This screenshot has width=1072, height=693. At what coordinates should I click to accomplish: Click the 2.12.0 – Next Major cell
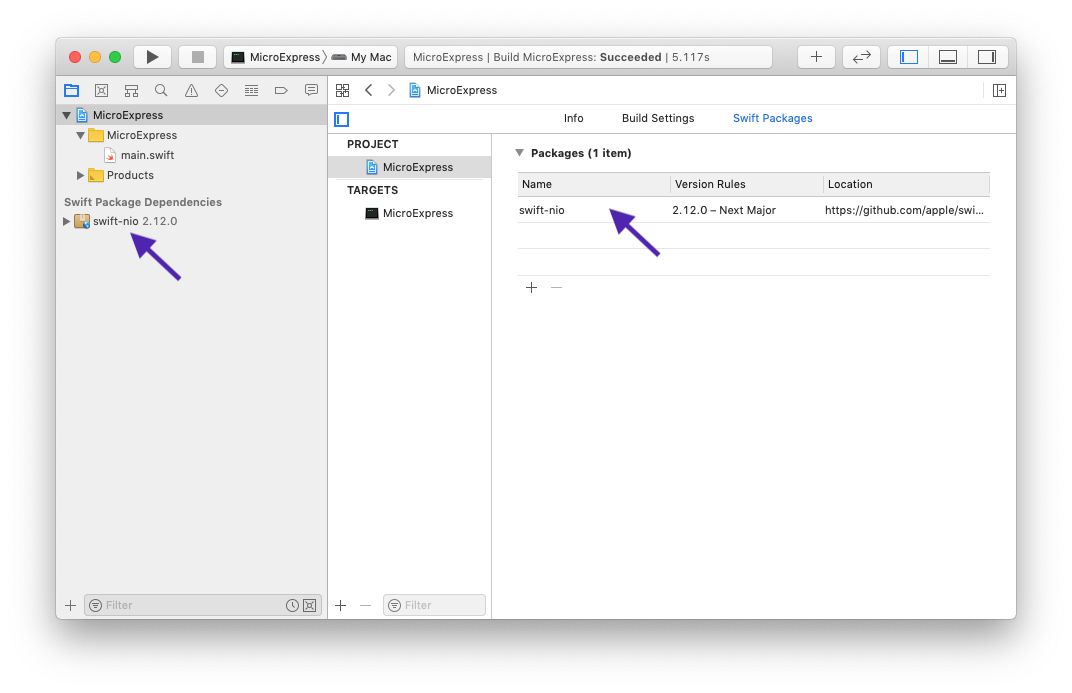point(724,210)
